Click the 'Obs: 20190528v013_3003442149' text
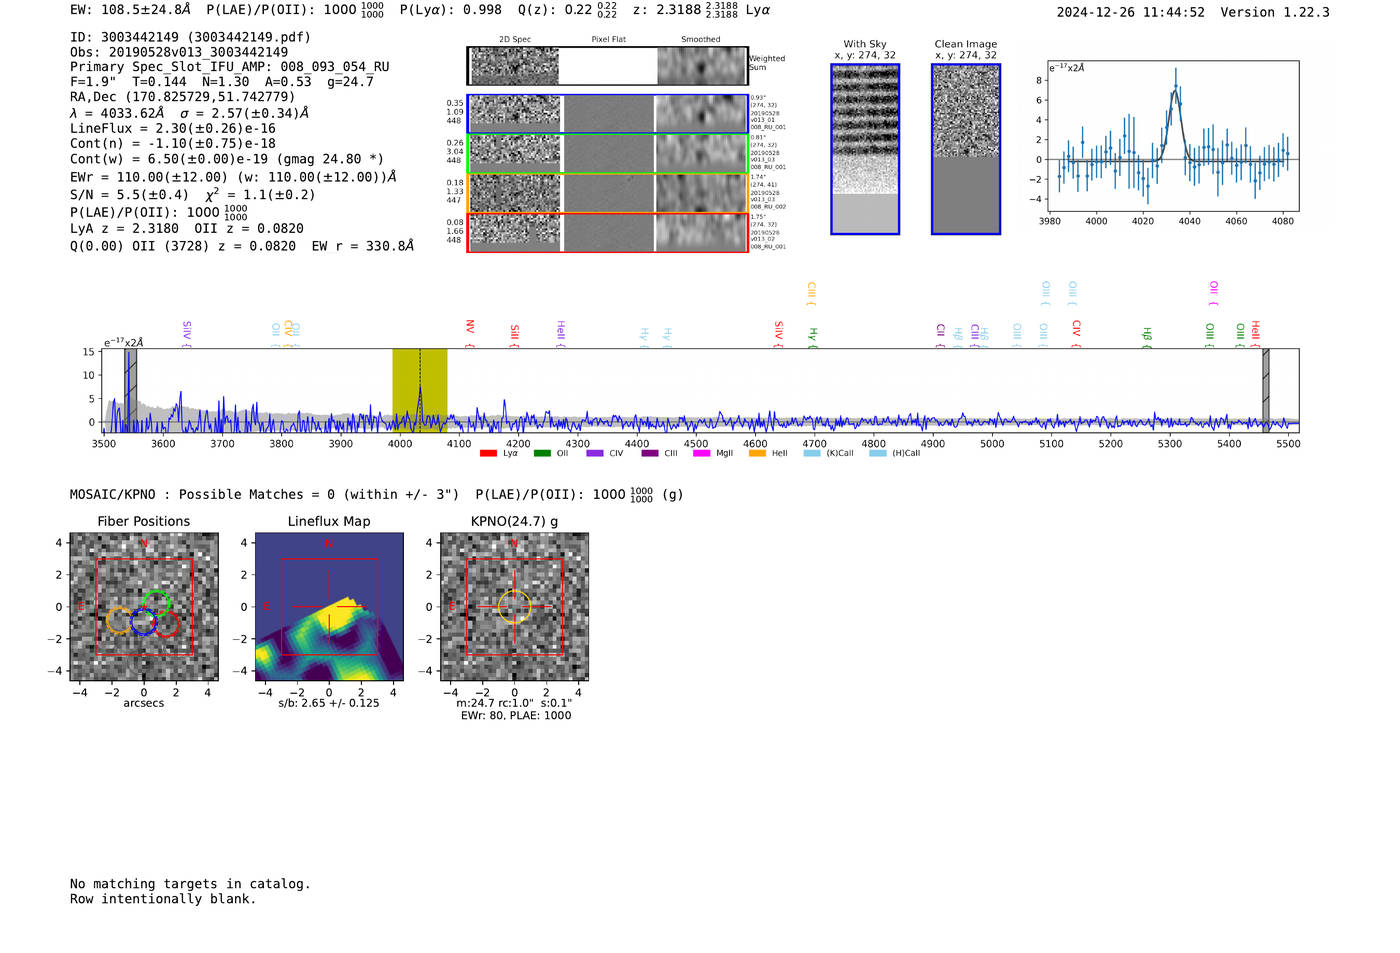The height and width of the screenshot is (953, 1400). point(179,52)
